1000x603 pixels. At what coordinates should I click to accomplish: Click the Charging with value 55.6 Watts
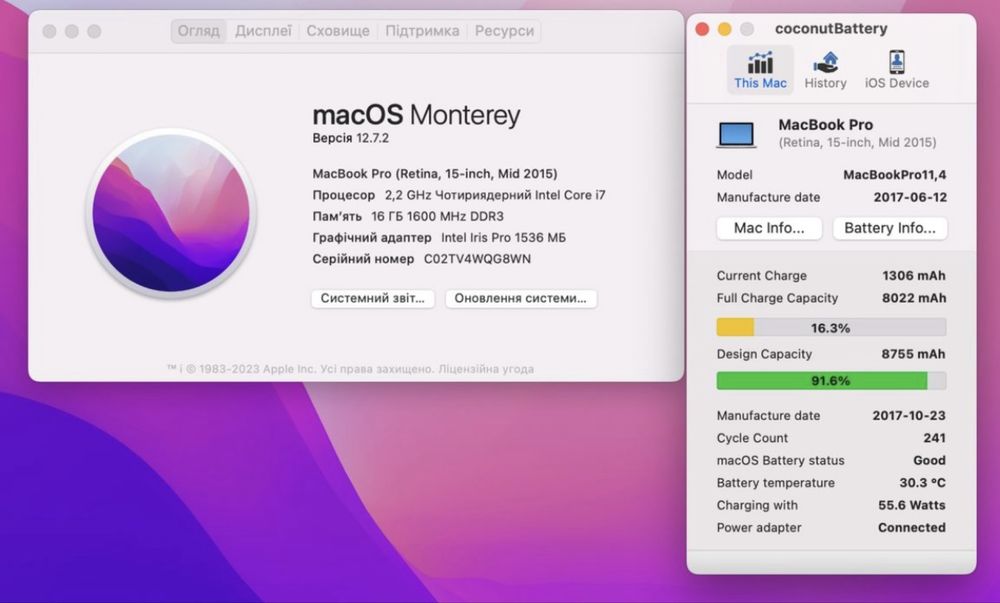[912, 505]
